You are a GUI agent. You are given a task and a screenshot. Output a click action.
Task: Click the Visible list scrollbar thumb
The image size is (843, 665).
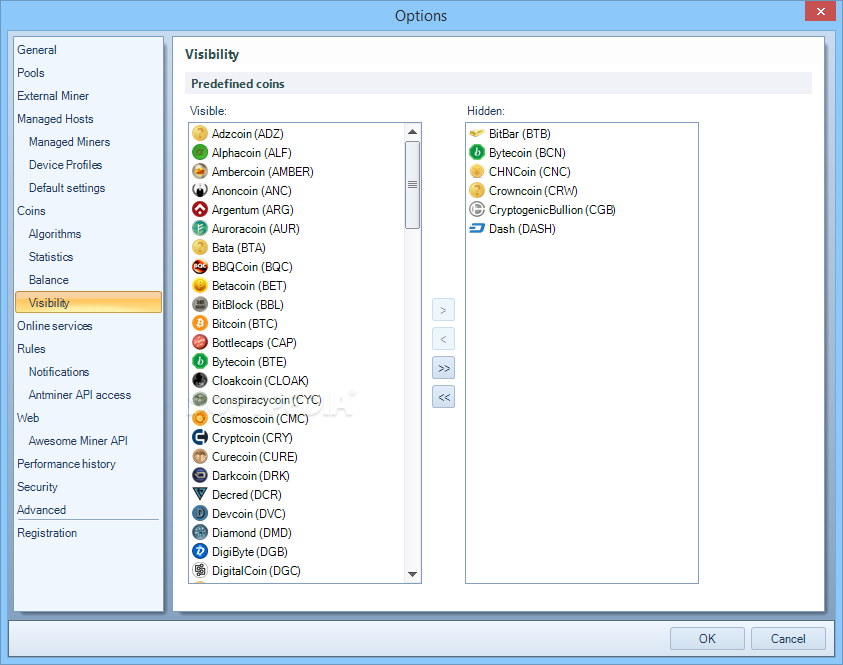412,184
